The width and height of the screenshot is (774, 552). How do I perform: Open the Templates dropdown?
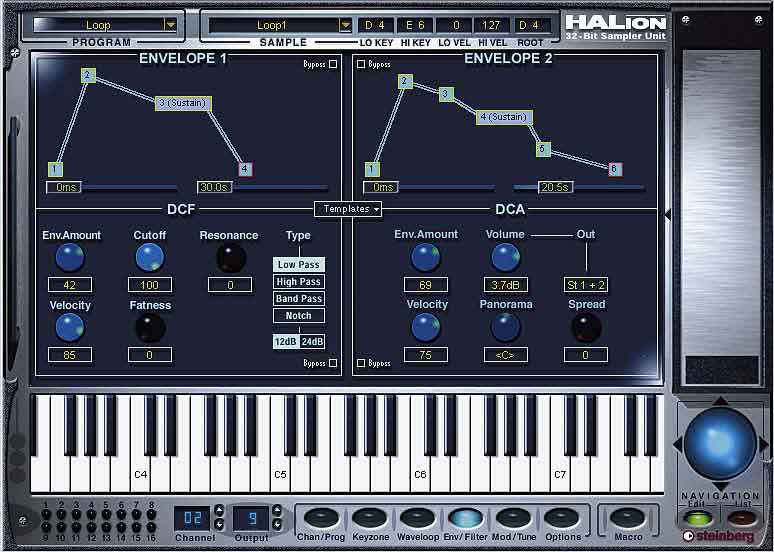[348, 209]
